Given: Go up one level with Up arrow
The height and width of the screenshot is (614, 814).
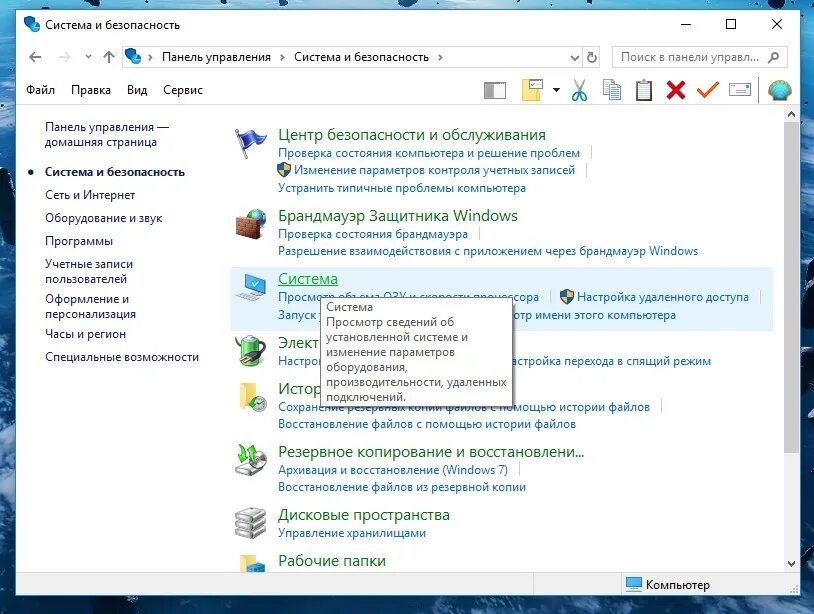Looking at the screenshot, I should [x=108, y=57].
